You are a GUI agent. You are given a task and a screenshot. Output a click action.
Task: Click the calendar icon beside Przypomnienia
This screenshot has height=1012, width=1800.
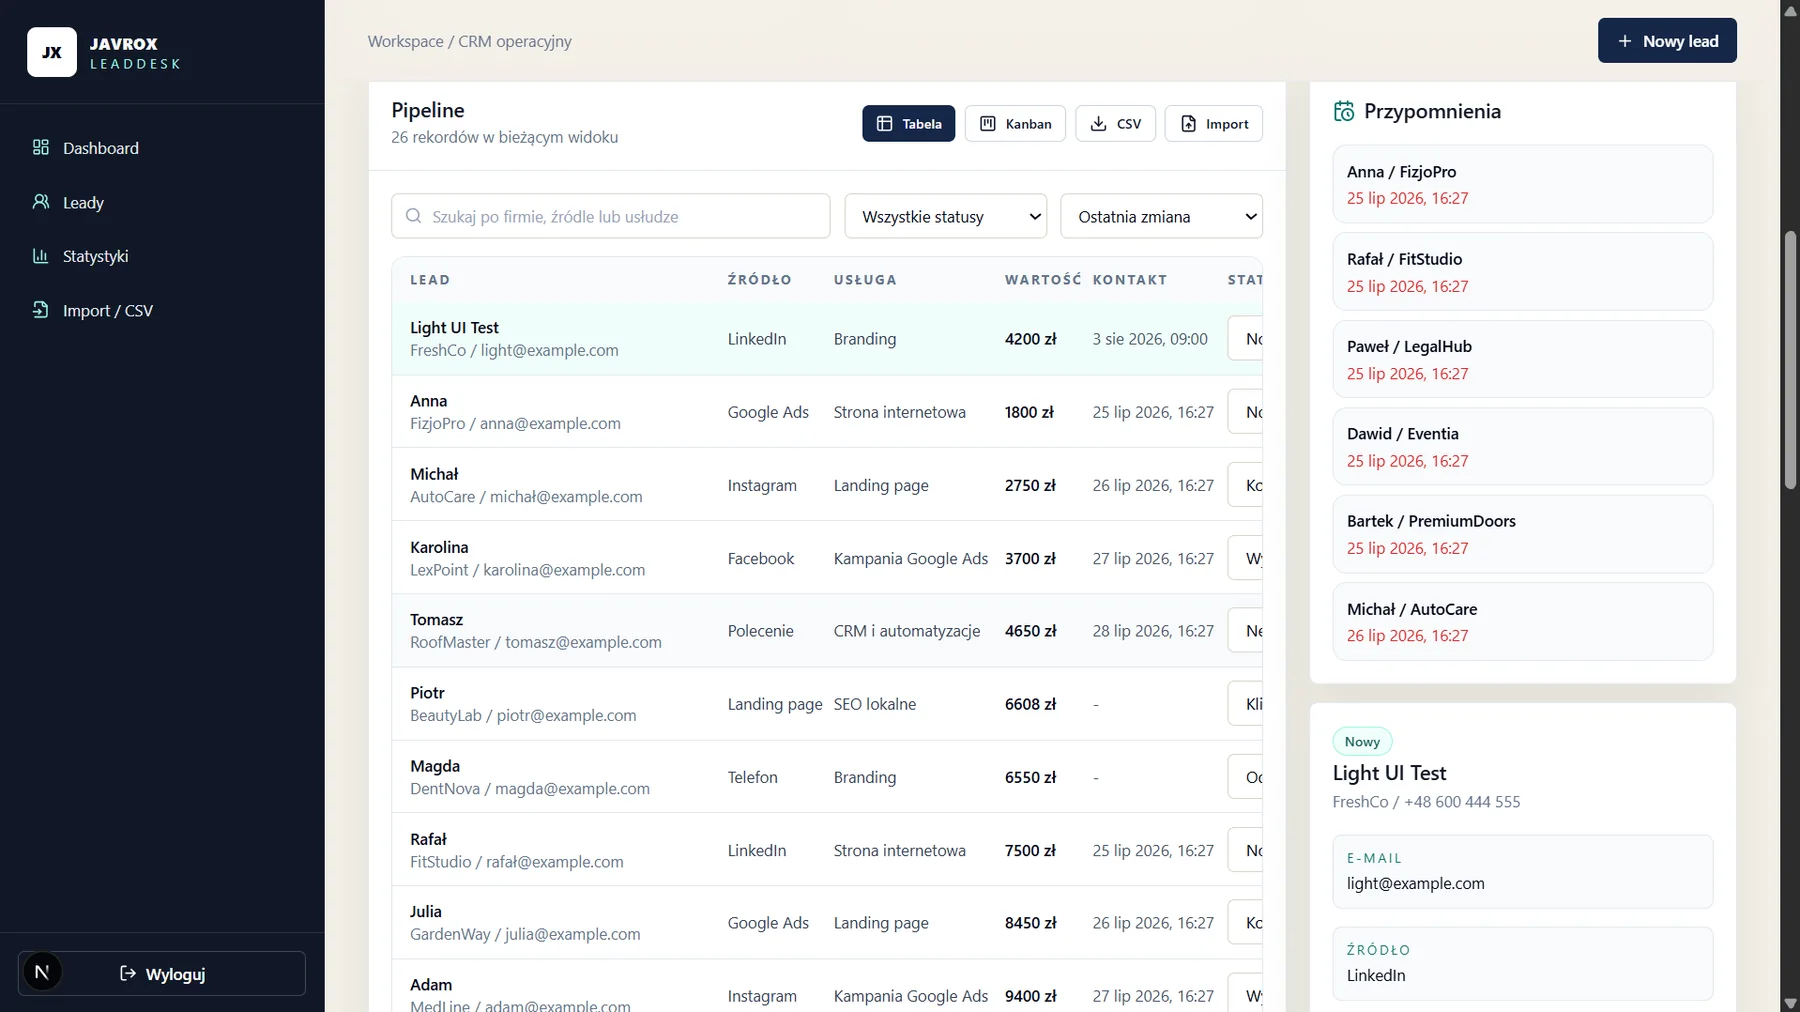point(1344,111)
